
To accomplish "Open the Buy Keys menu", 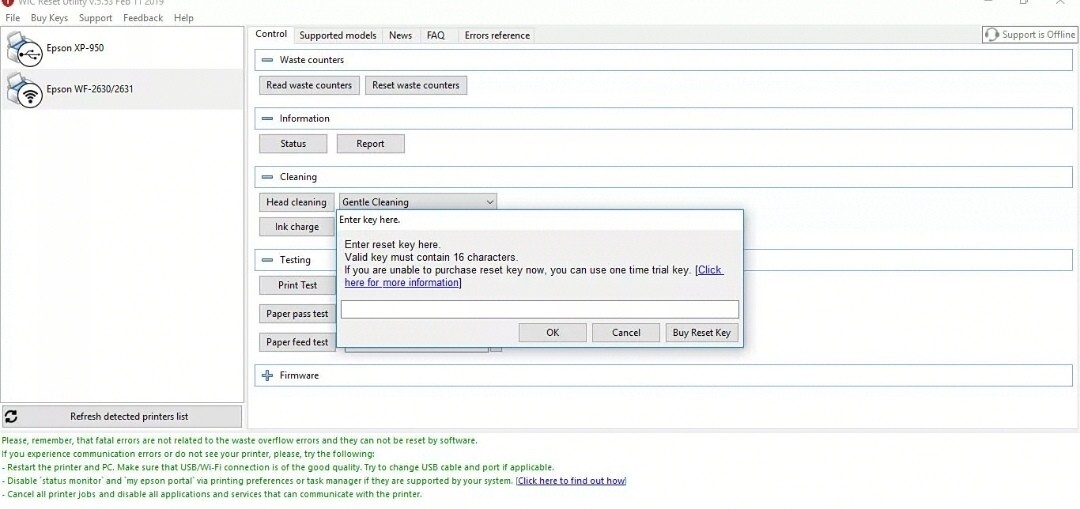I will point(49,18).
